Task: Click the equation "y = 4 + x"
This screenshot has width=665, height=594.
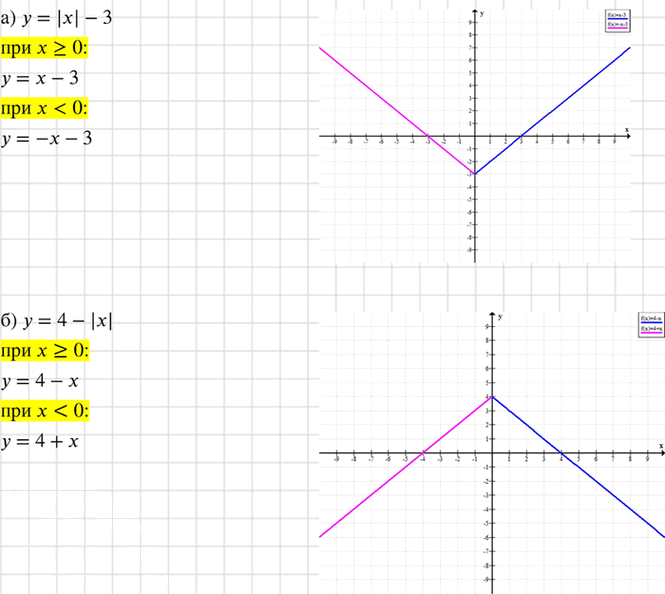Action: pos(40,442)
